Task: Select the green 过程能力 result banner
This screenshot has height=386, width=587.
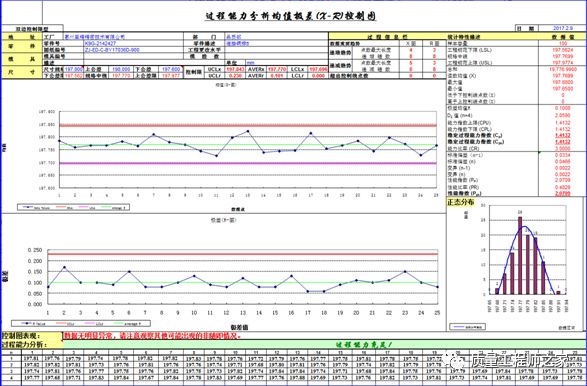Action: coord(325,345)
